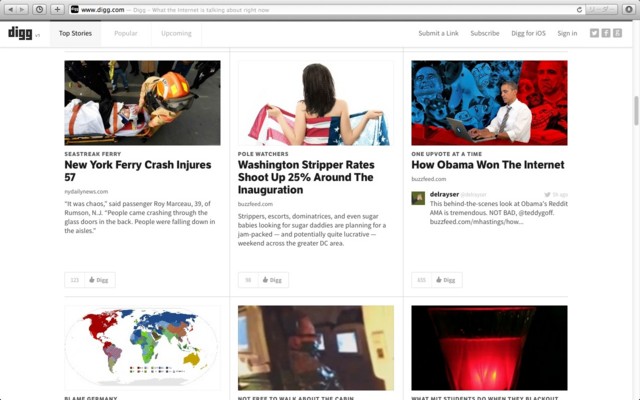Open delrayser username in tweet

point(444,194)
